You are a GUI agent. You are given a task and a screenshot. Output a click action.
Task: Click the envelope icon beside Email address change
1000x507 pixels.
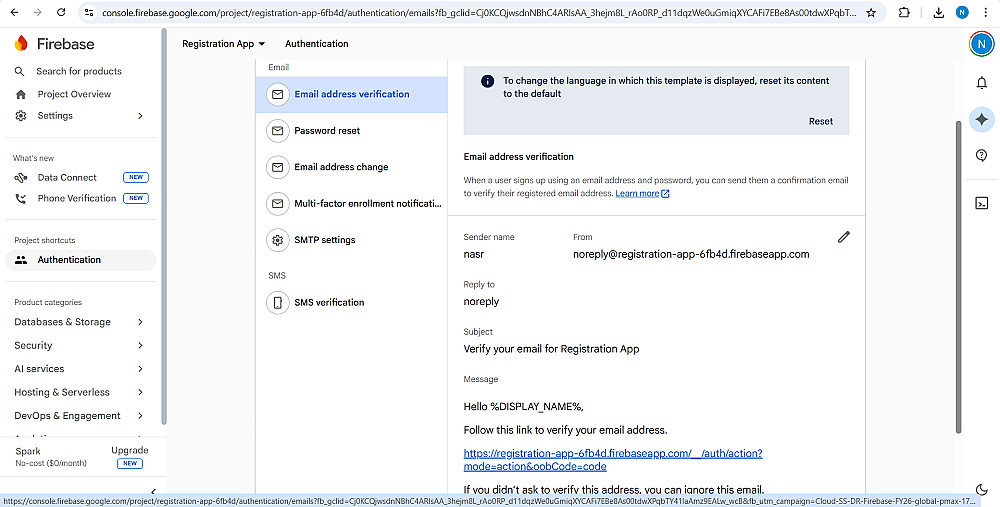tap(277, 167)
